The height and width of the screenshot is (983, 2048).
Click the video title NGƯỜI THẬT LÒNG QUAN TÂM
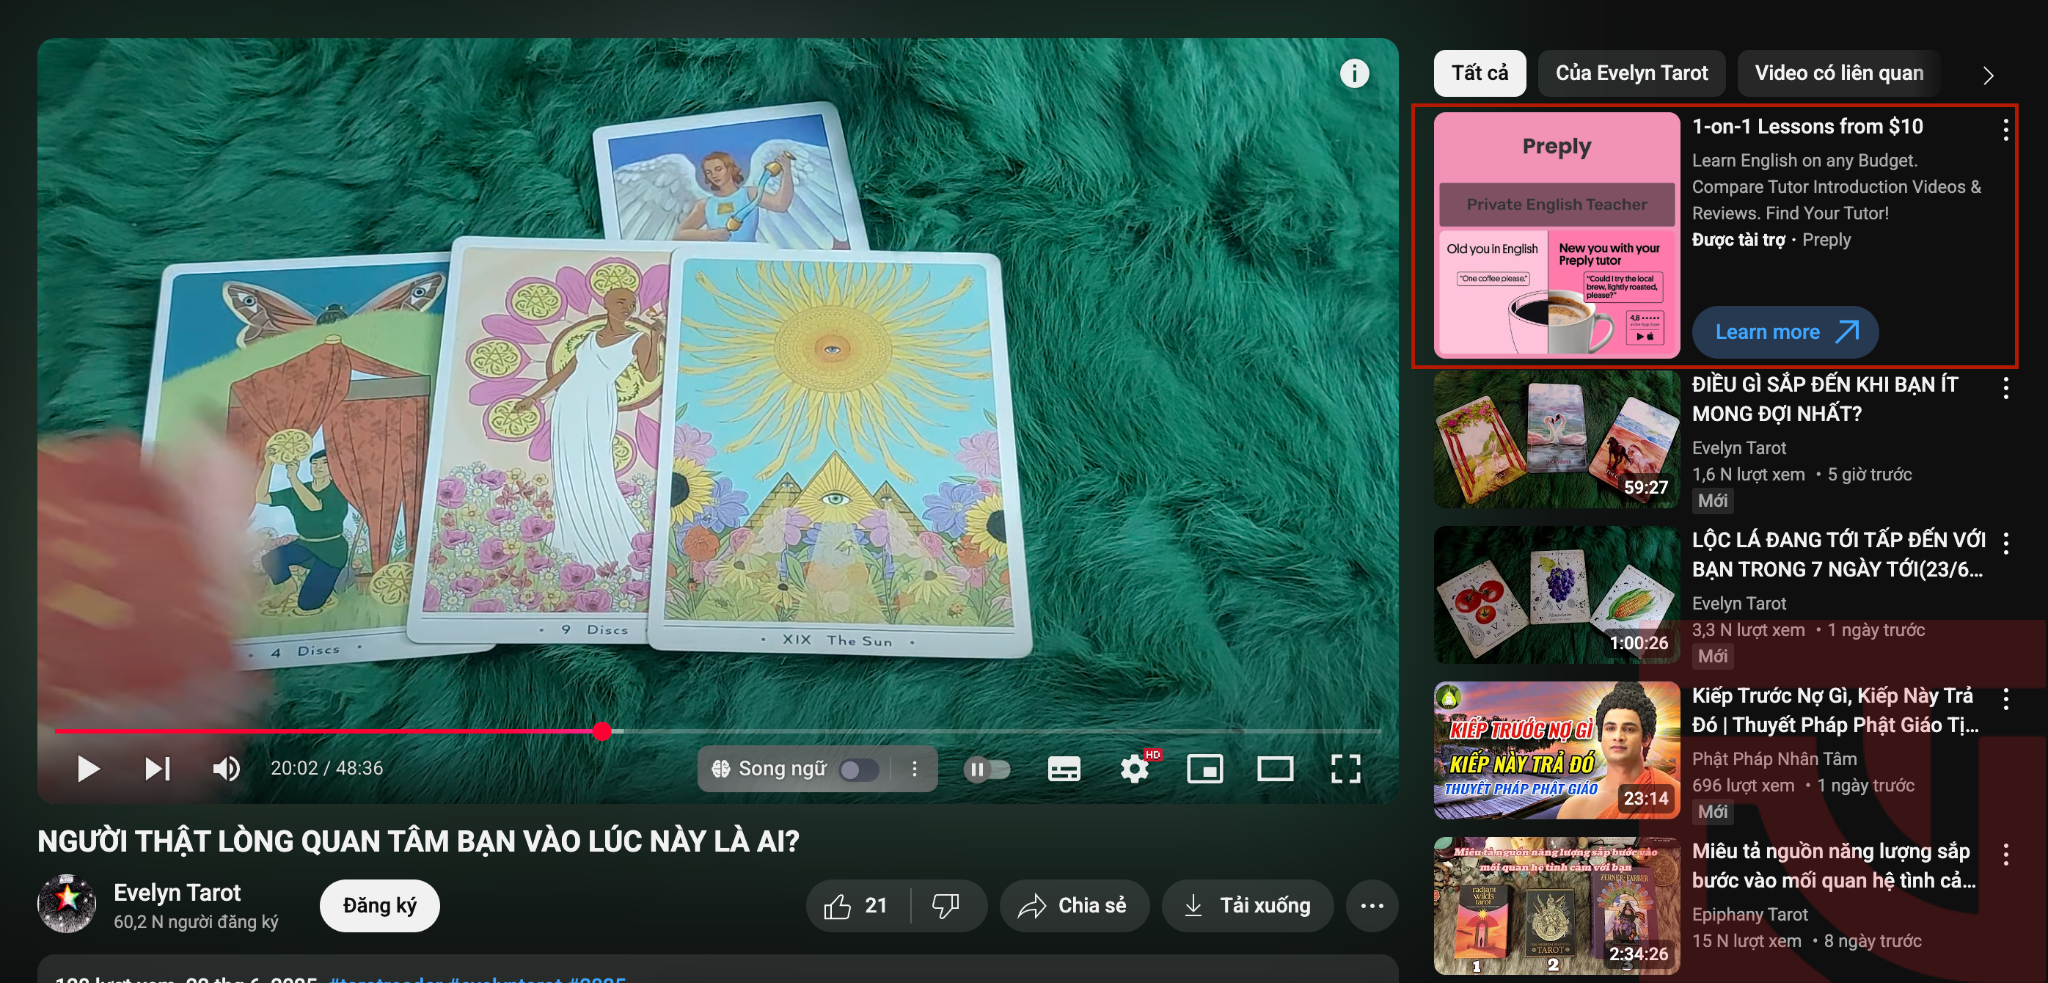[419, 842]
